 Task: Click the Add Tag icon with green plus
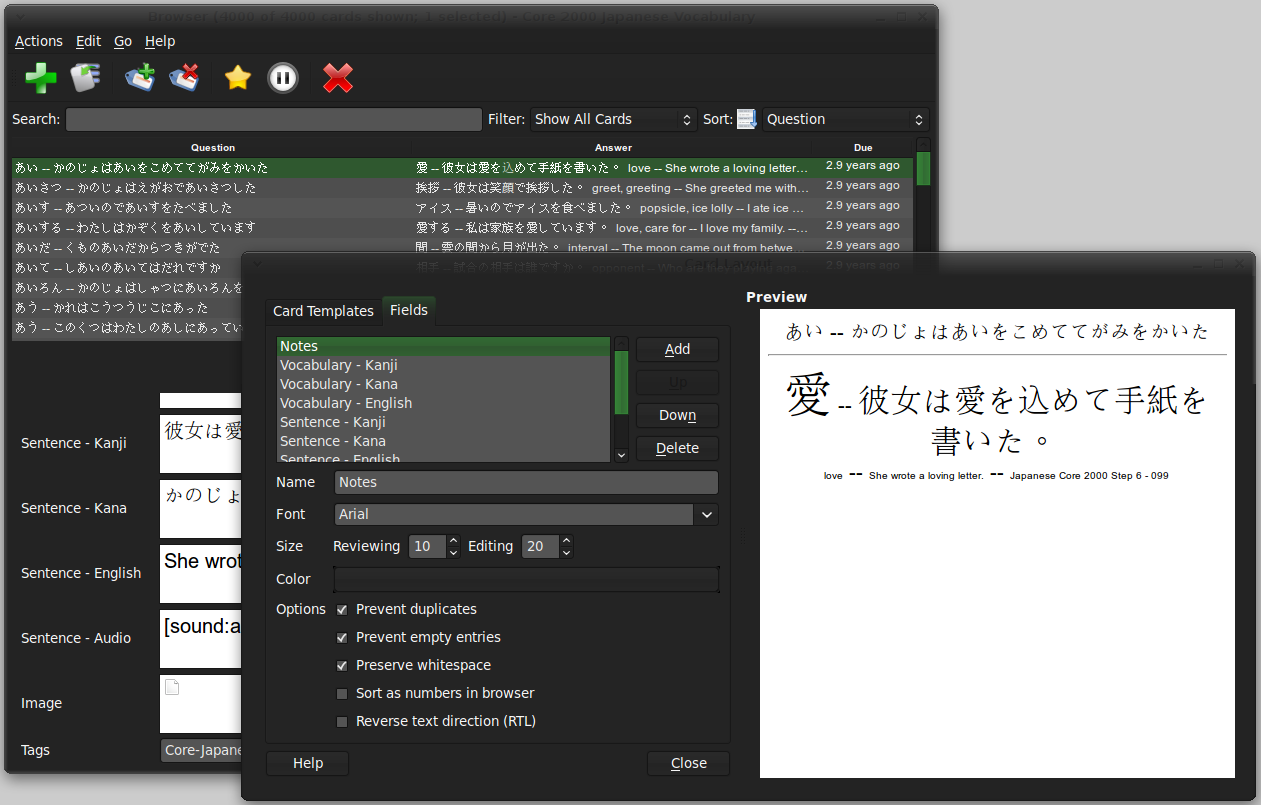pos(140,78)
